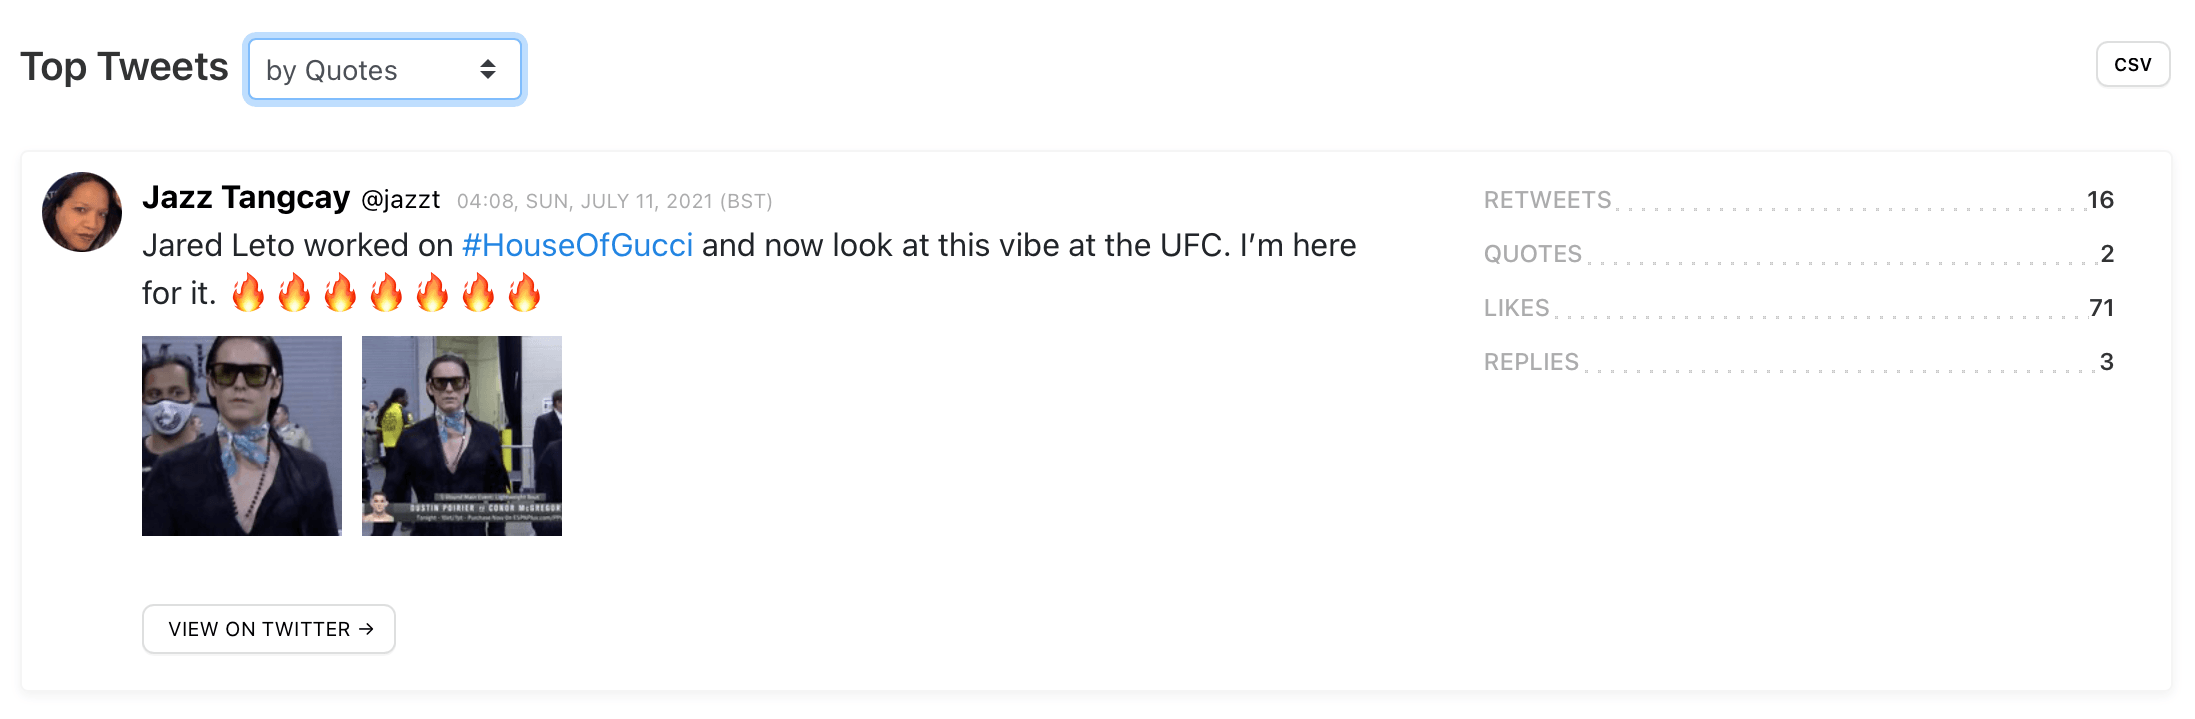Export top tweets with CSV button
This screenshot has height=719, width=2195.
pos(2132,65)
